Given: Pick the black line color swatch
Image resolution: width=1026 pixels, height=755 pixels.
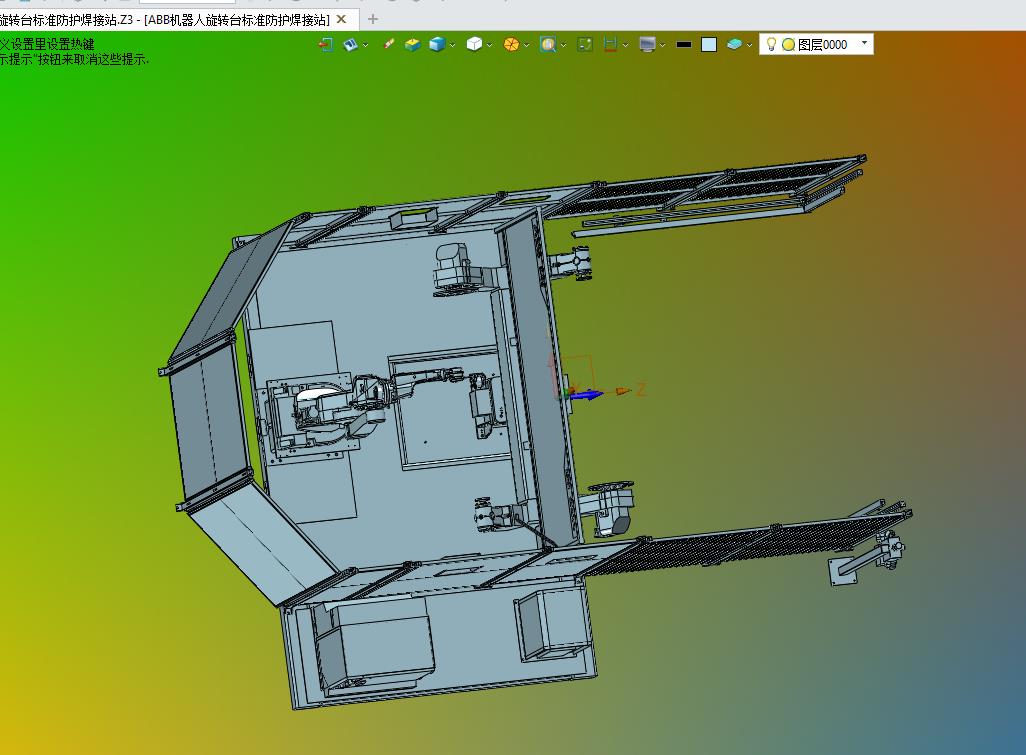Looking at the screenshot, I should click(684, 44).
